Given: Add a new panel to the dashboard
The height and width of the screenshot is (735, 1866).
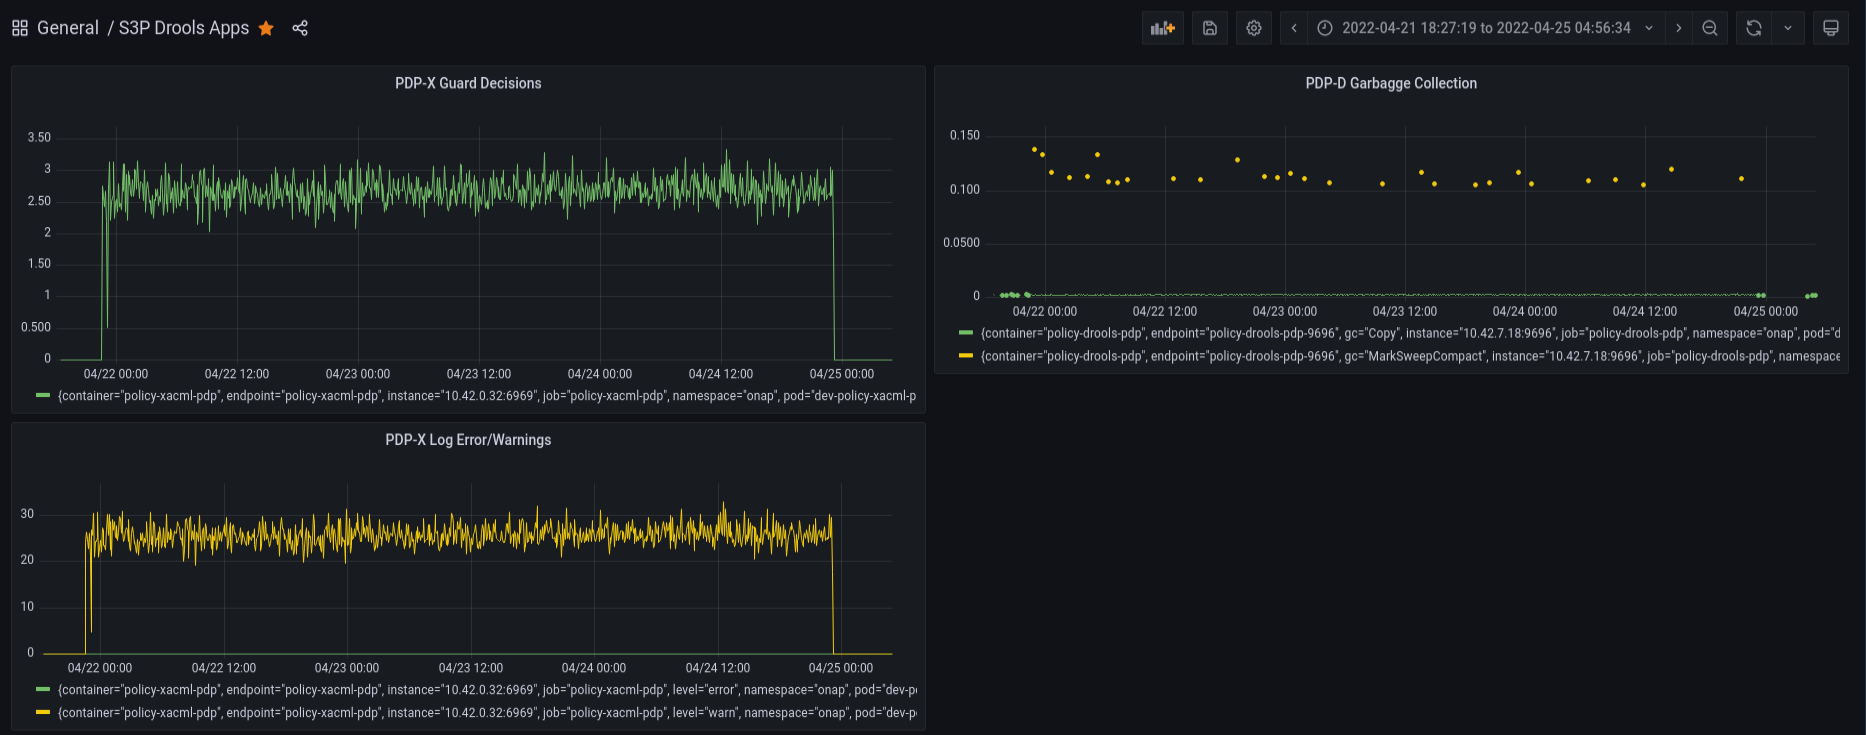Looking at the screenshot, I should pyautogui.click(x=1163, y=28).
